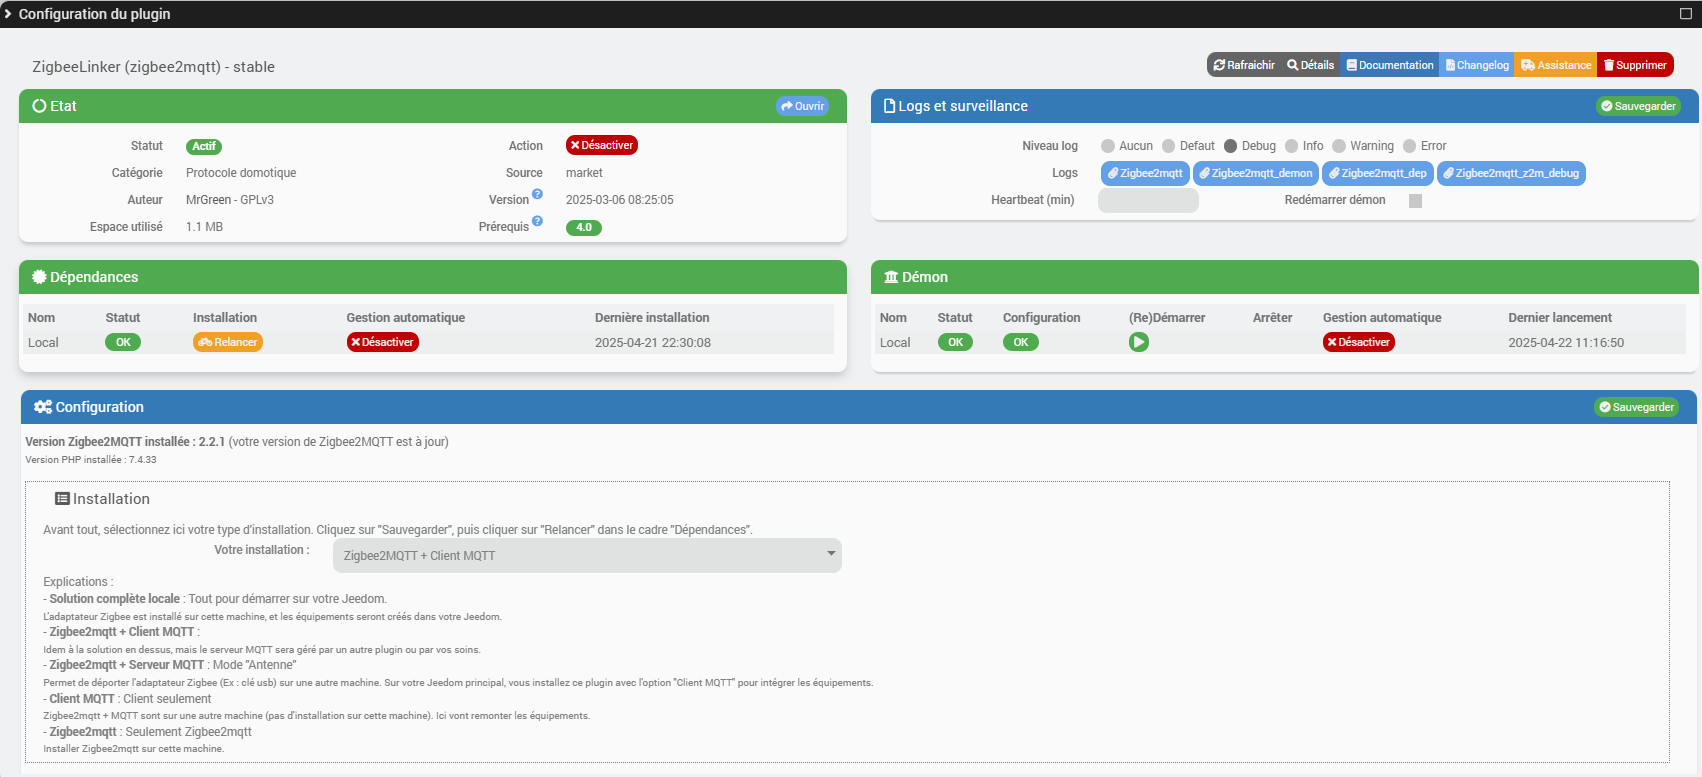This screenshot has width=1702, height=777.
Task: Select the Defaut log level
Action: (x=1168, y=146)
